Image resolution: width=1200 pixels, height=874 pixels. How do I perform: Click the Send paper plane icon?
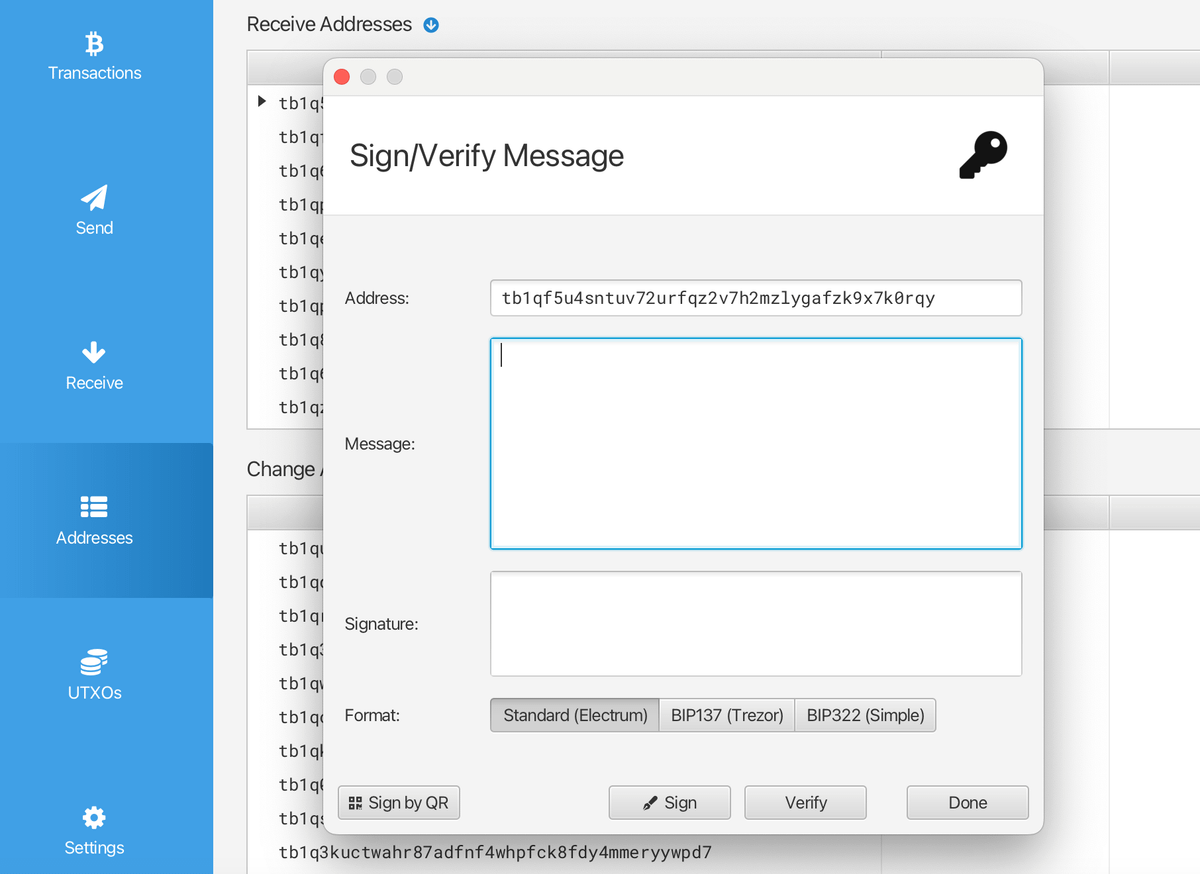94,198
